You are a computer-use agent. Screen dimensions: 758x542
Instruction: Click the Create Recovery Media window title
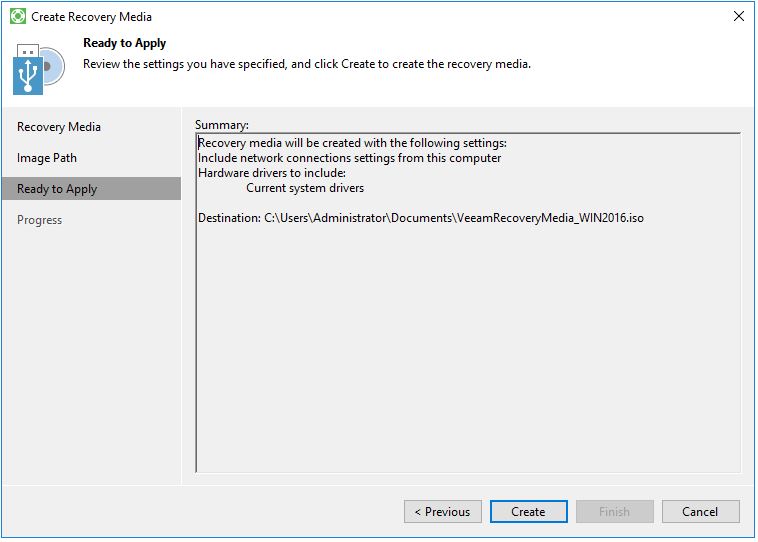92,17
